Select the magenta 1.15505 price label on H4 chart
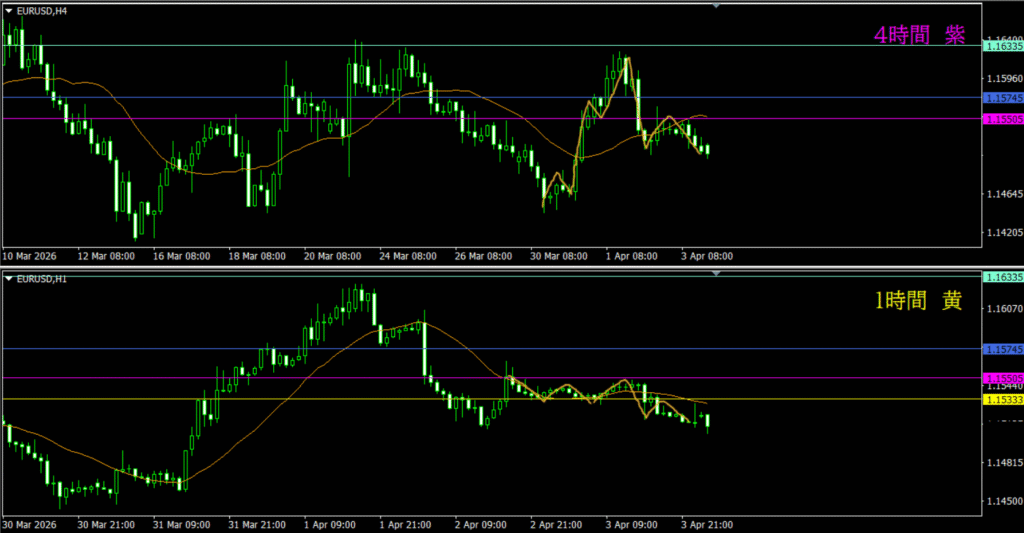This screenshot has height=533, width=1024. [1003, 118]
